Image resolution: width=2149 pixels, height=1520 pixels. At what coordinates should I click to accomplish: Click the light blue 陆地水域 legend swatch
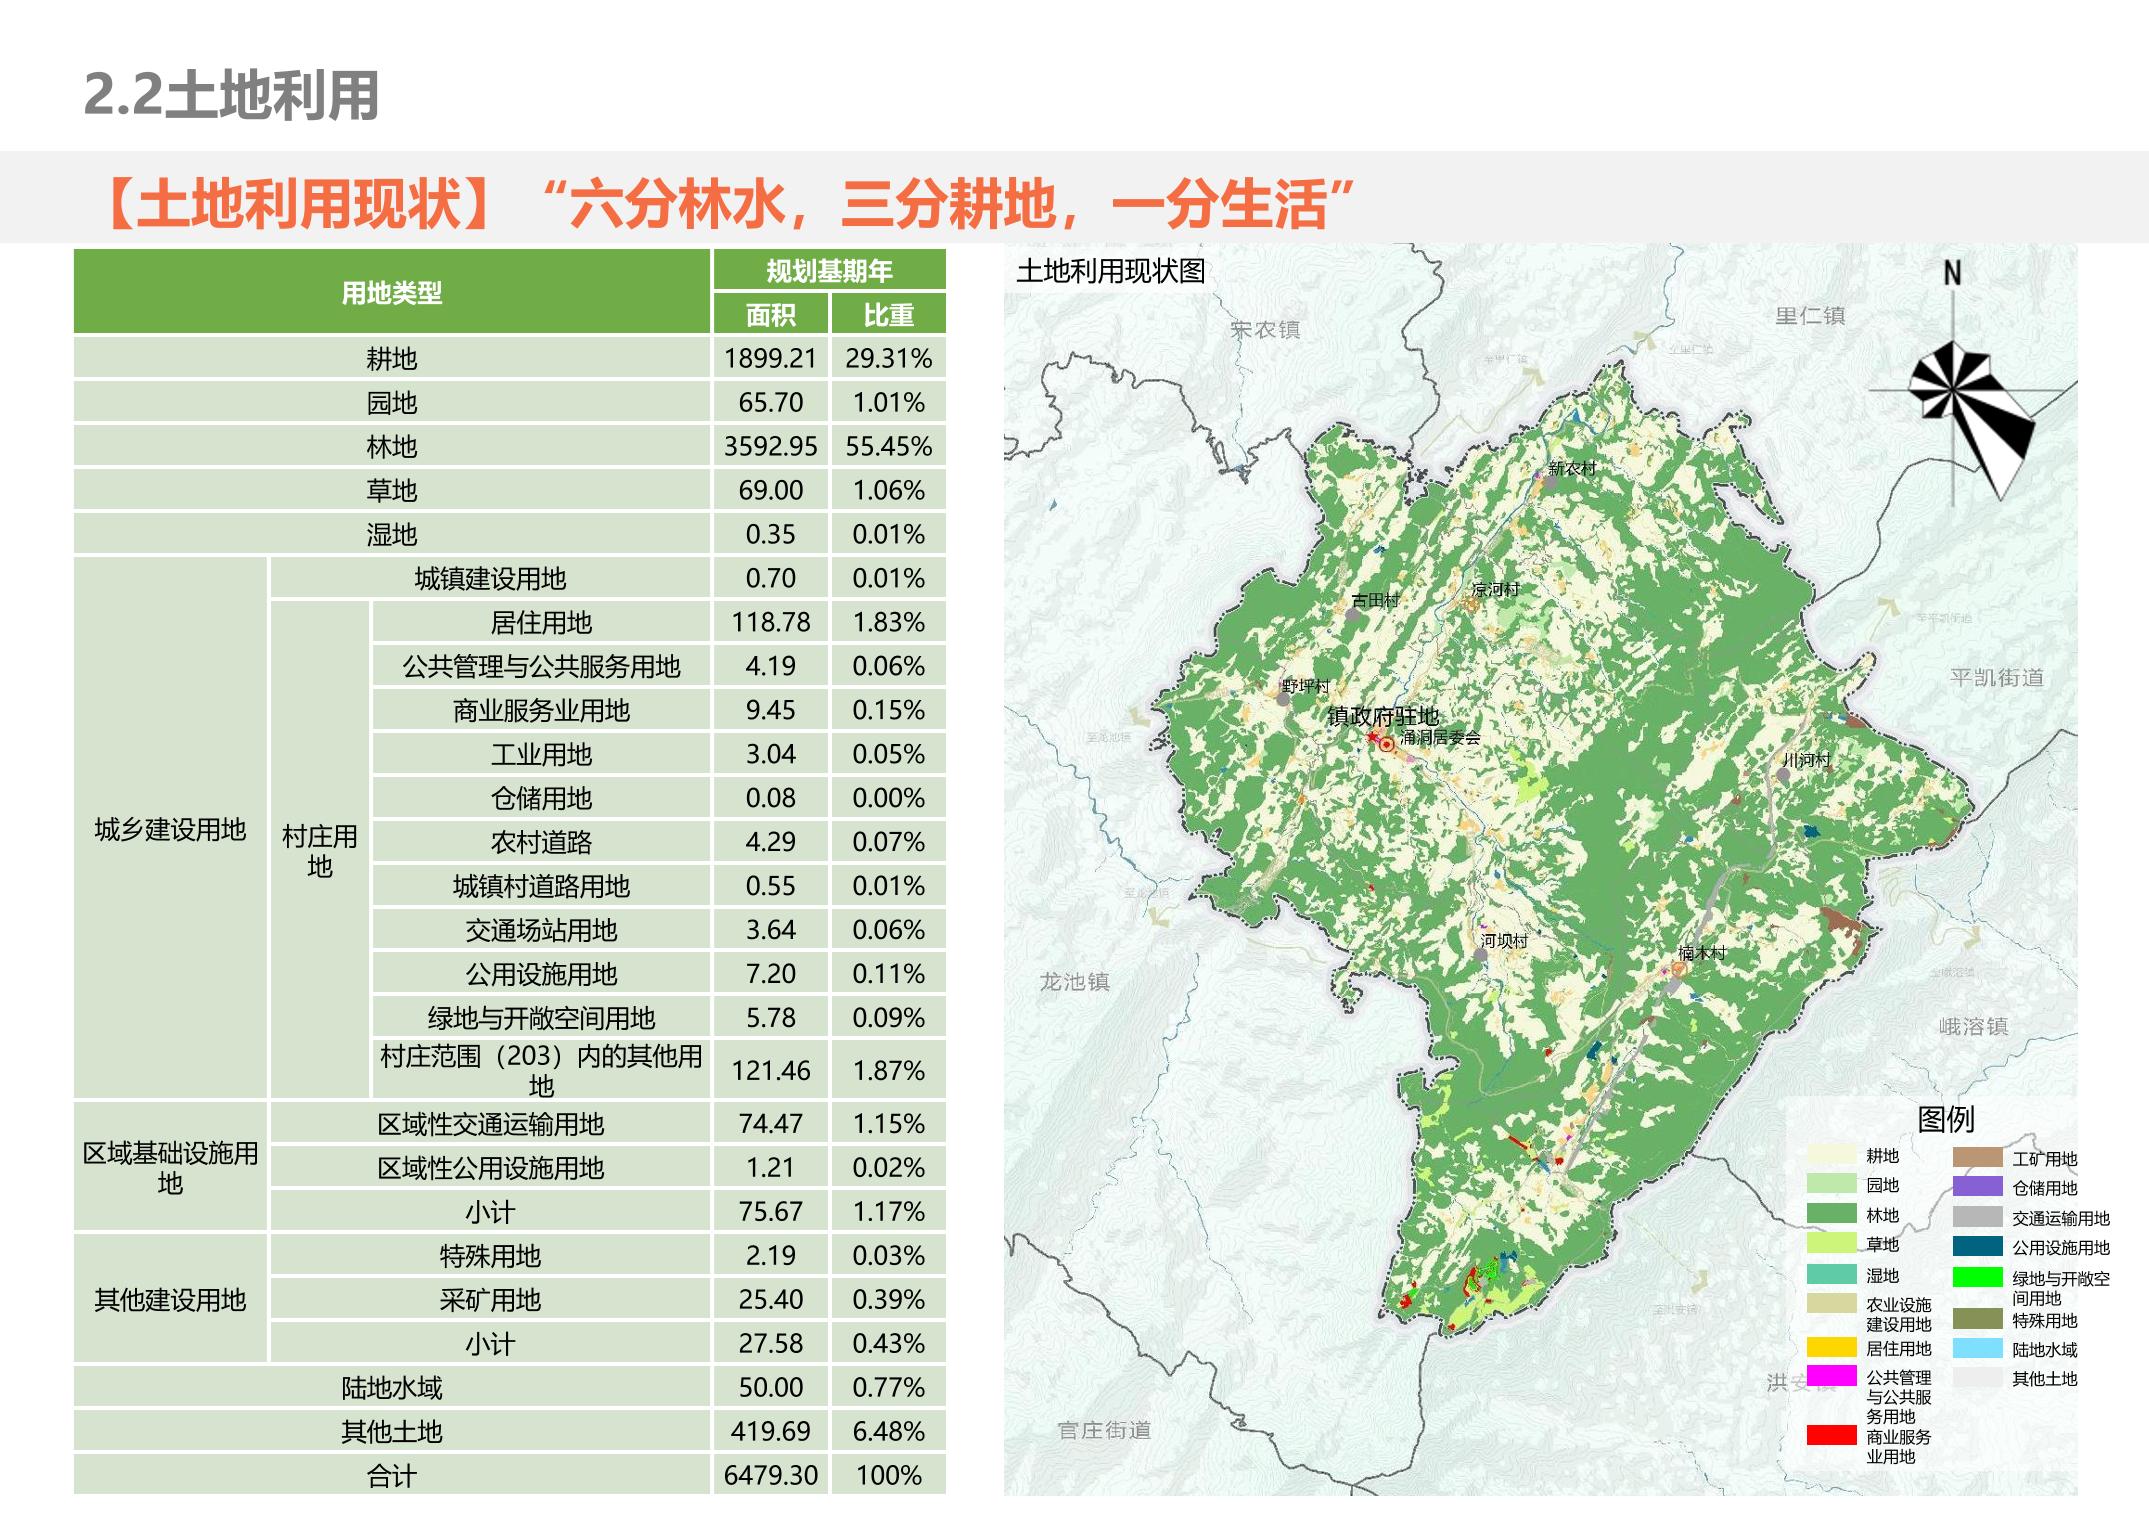[x=1977, y=1348]
